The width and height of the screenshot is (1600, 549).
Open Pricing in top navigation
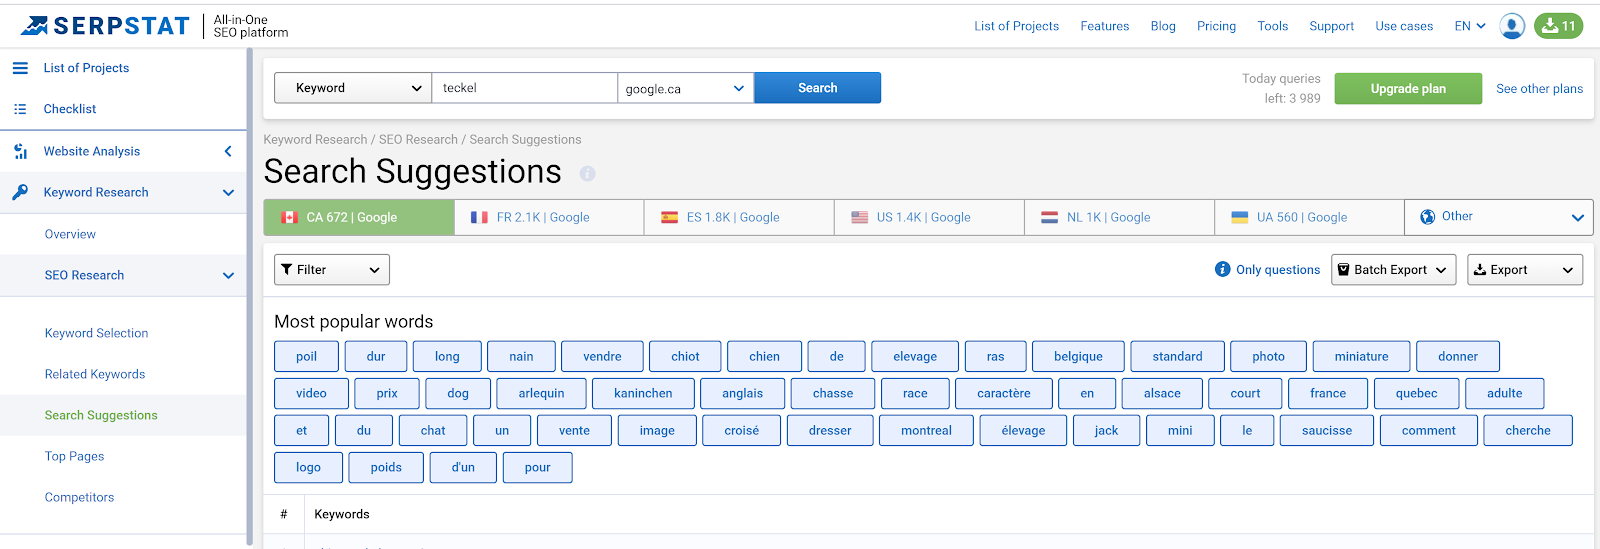[1216, 26]
